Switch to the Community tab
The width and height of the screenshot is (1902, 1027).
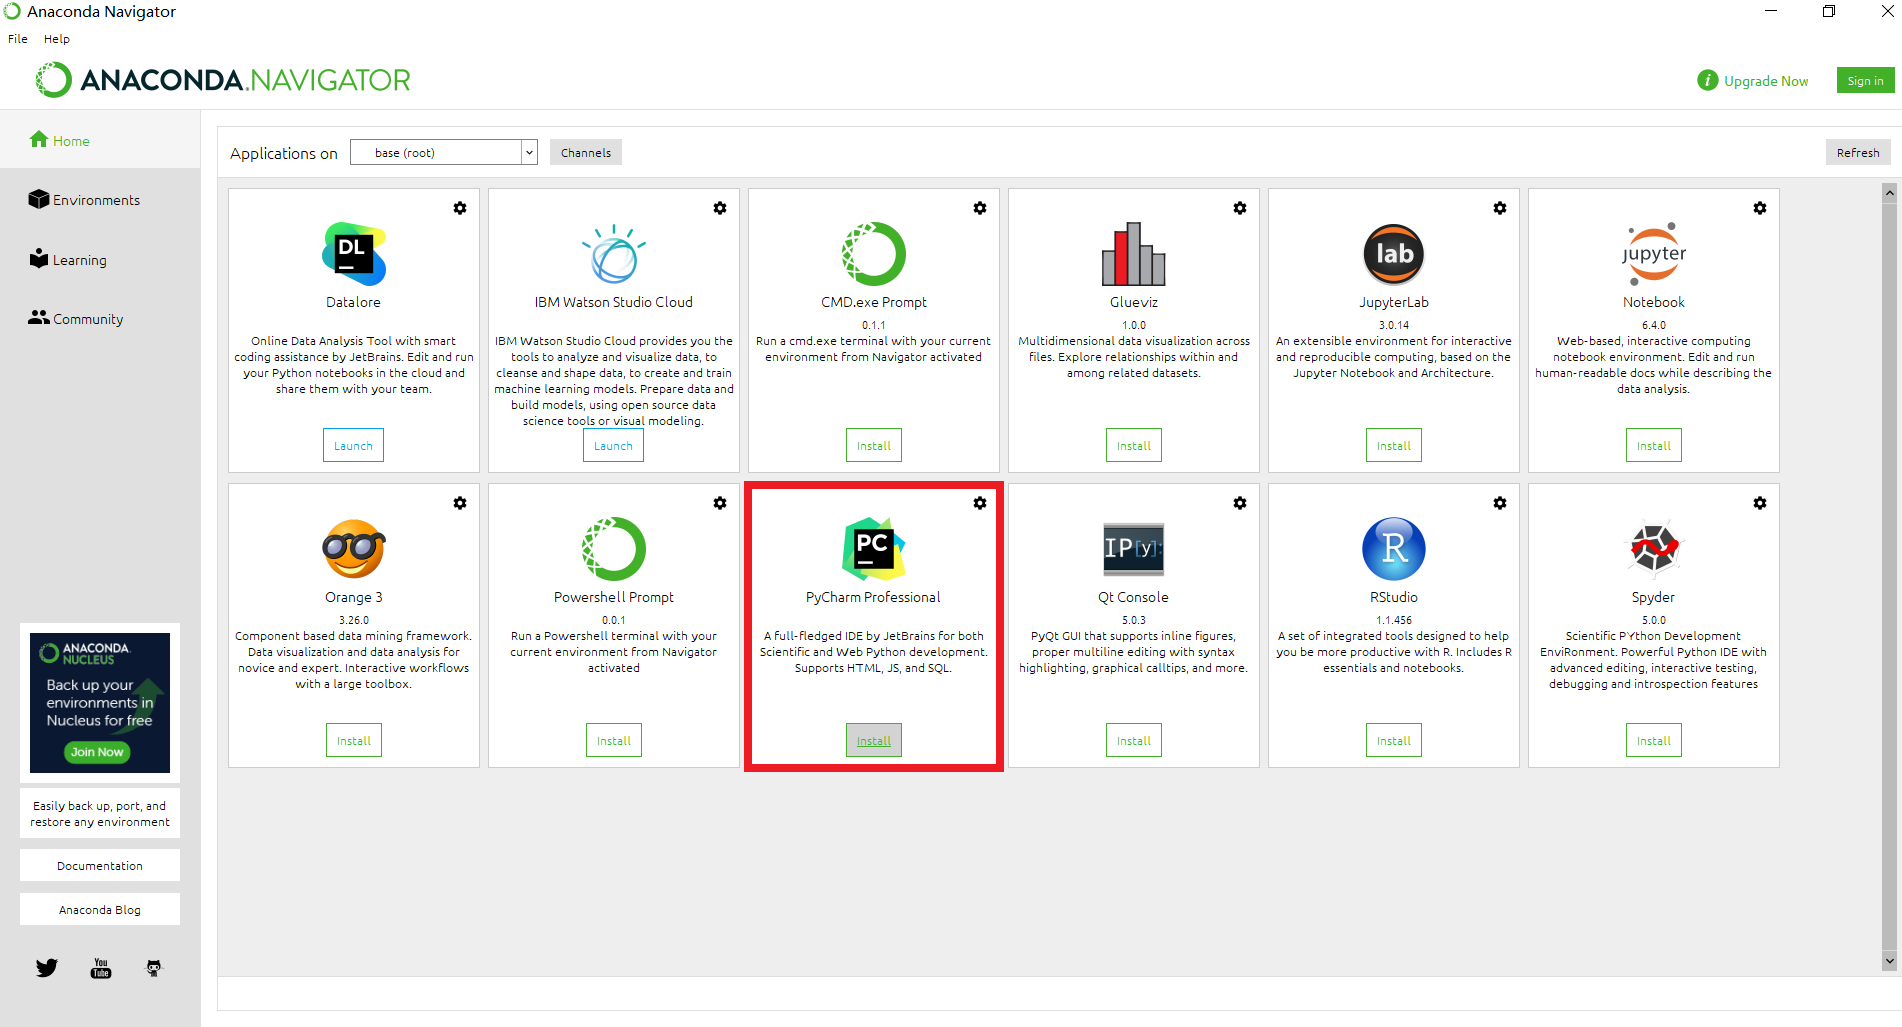(x=100, y=319)
